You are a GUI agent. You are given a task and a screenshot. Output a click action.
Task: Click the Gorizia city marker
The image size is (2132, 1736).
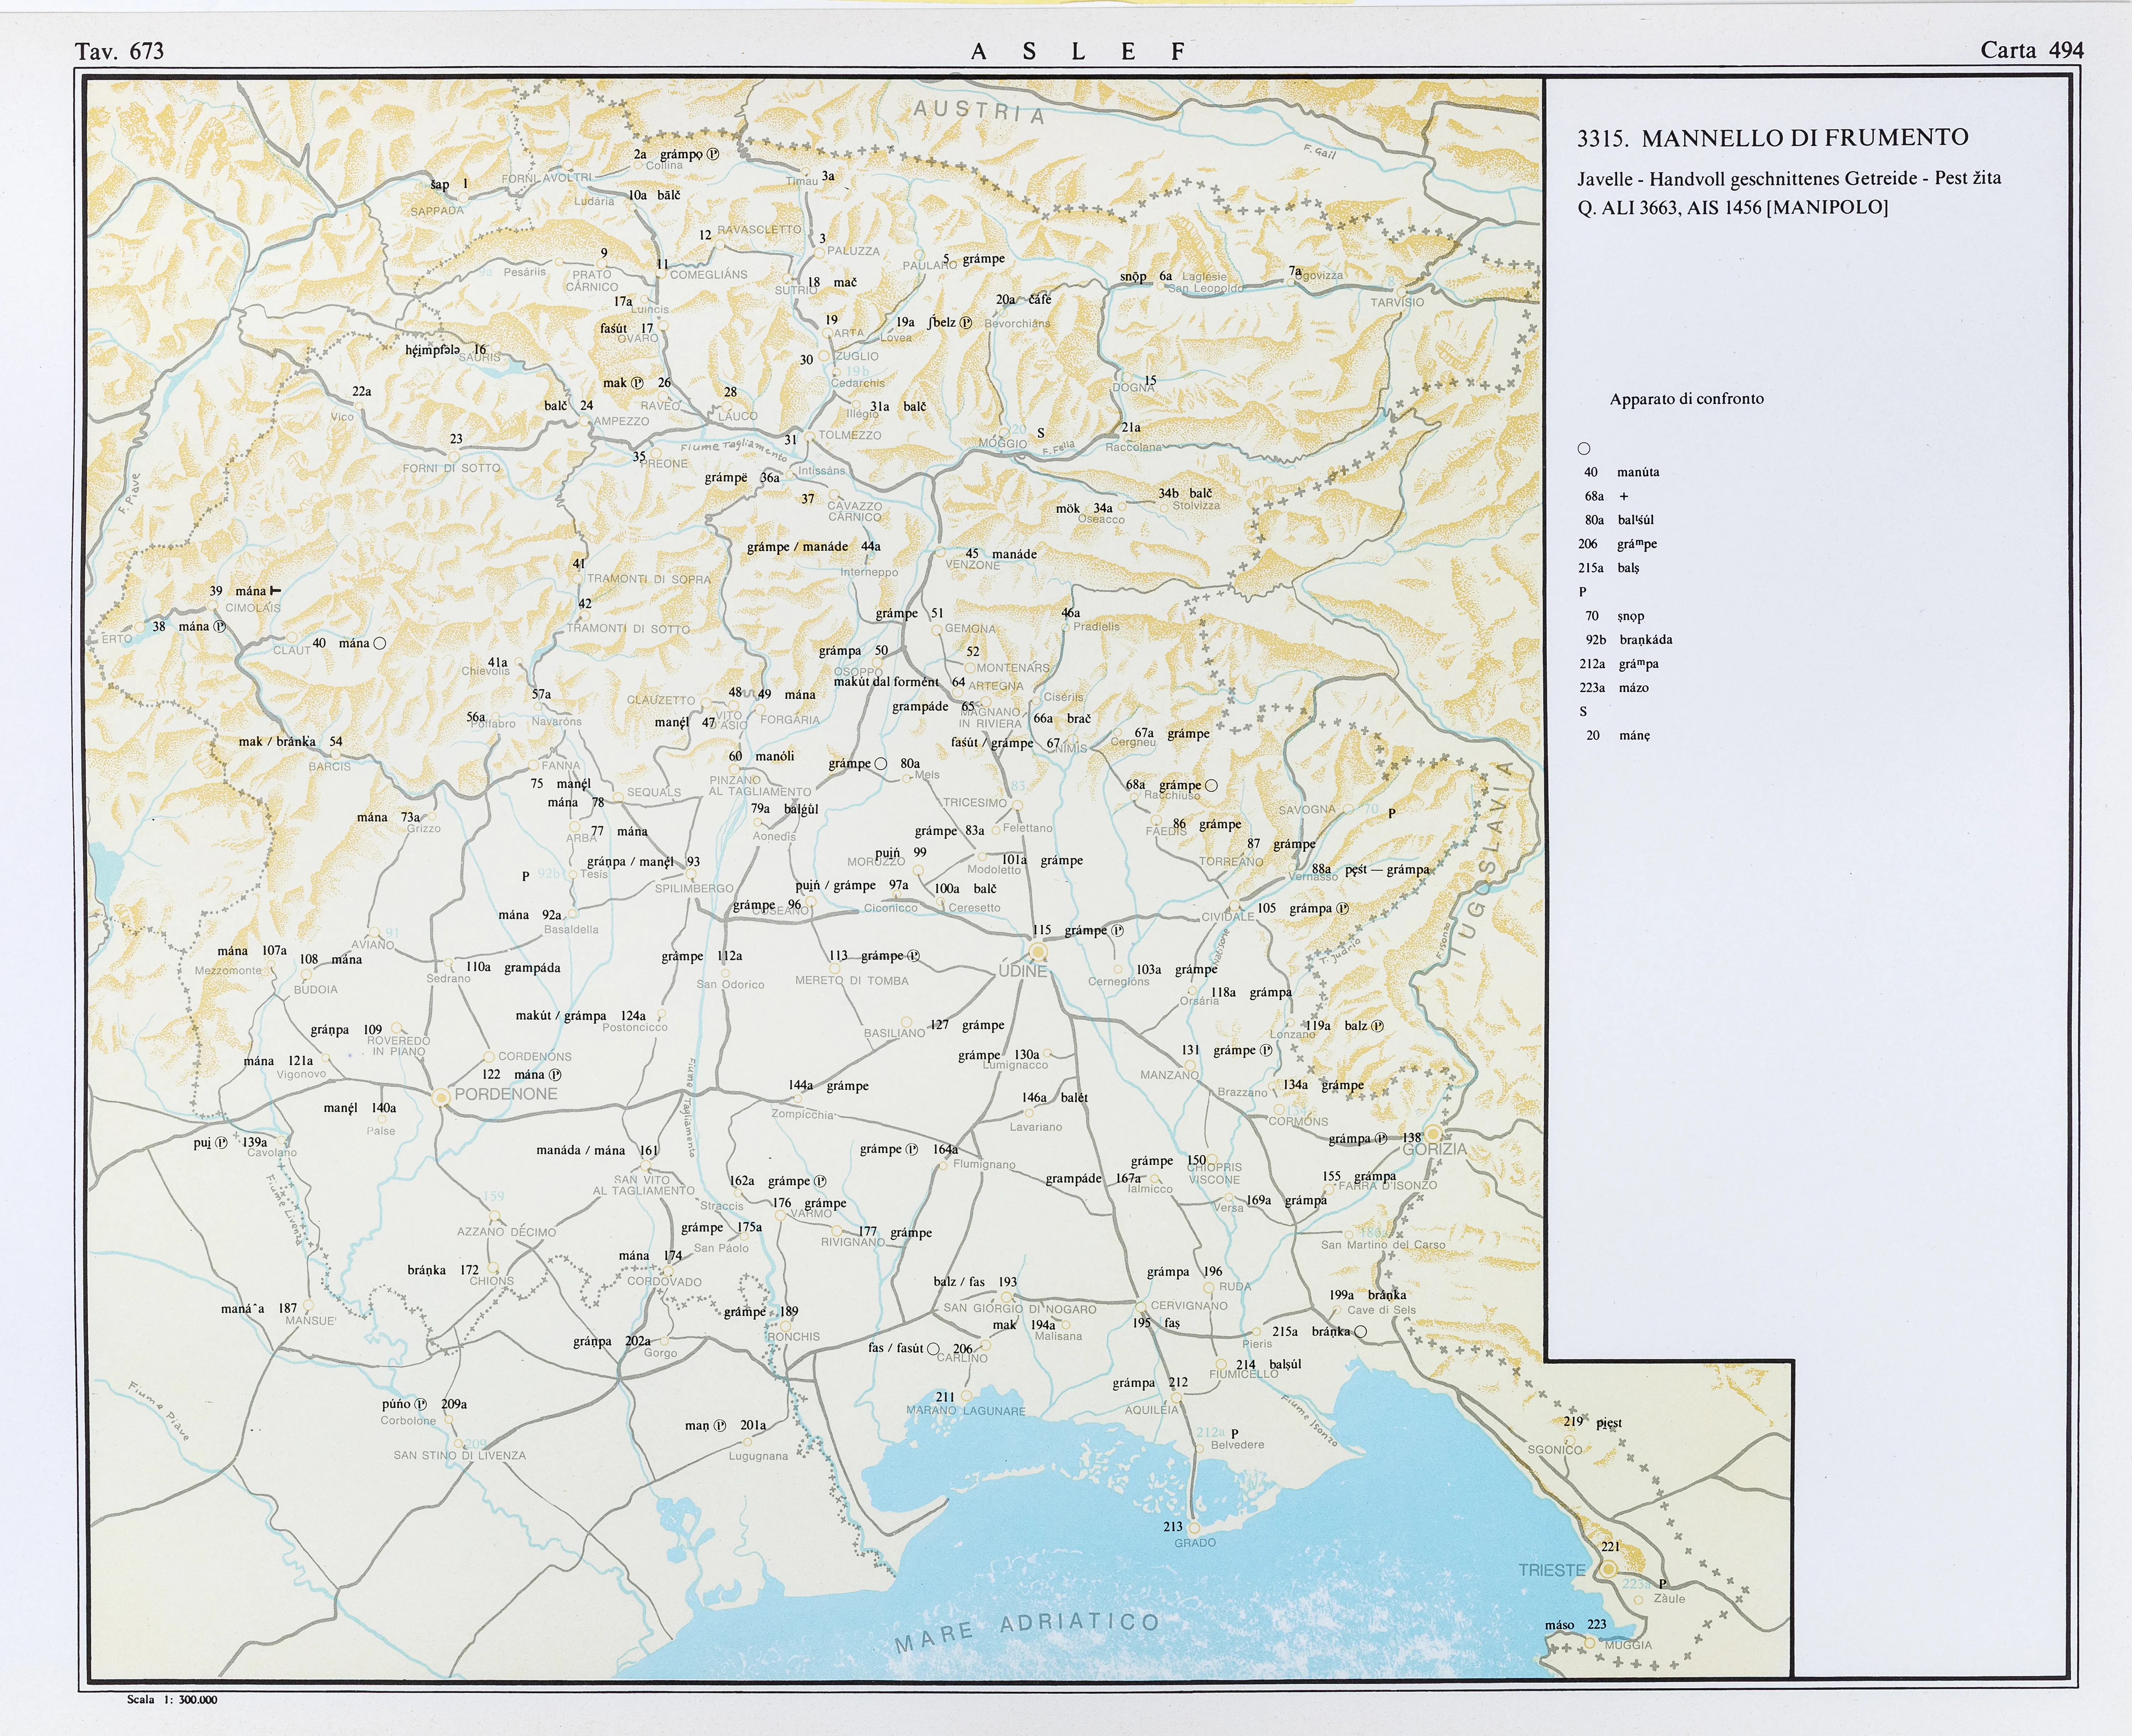pyautogui.click(x=1433, y=1134)
